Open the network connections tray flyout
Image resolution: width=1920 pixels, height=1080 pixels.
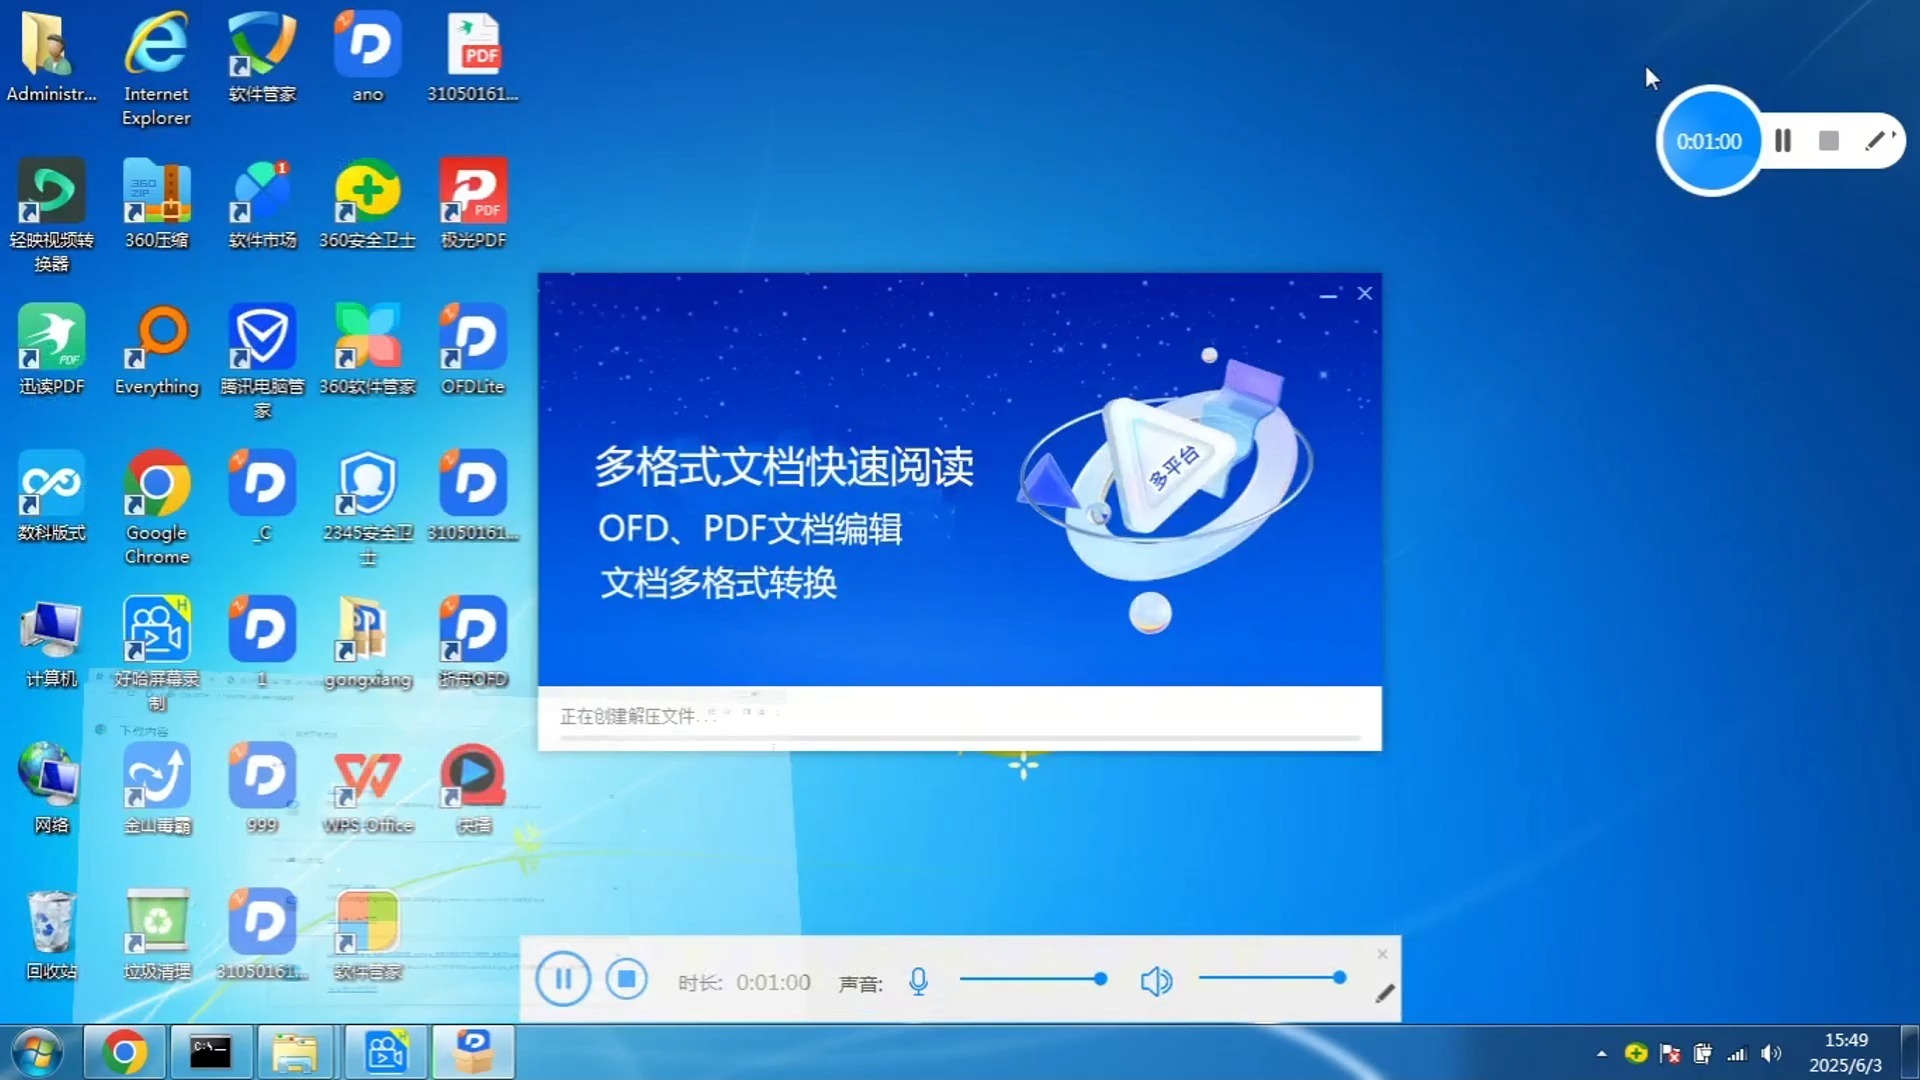click(x=1737, y=1052)
